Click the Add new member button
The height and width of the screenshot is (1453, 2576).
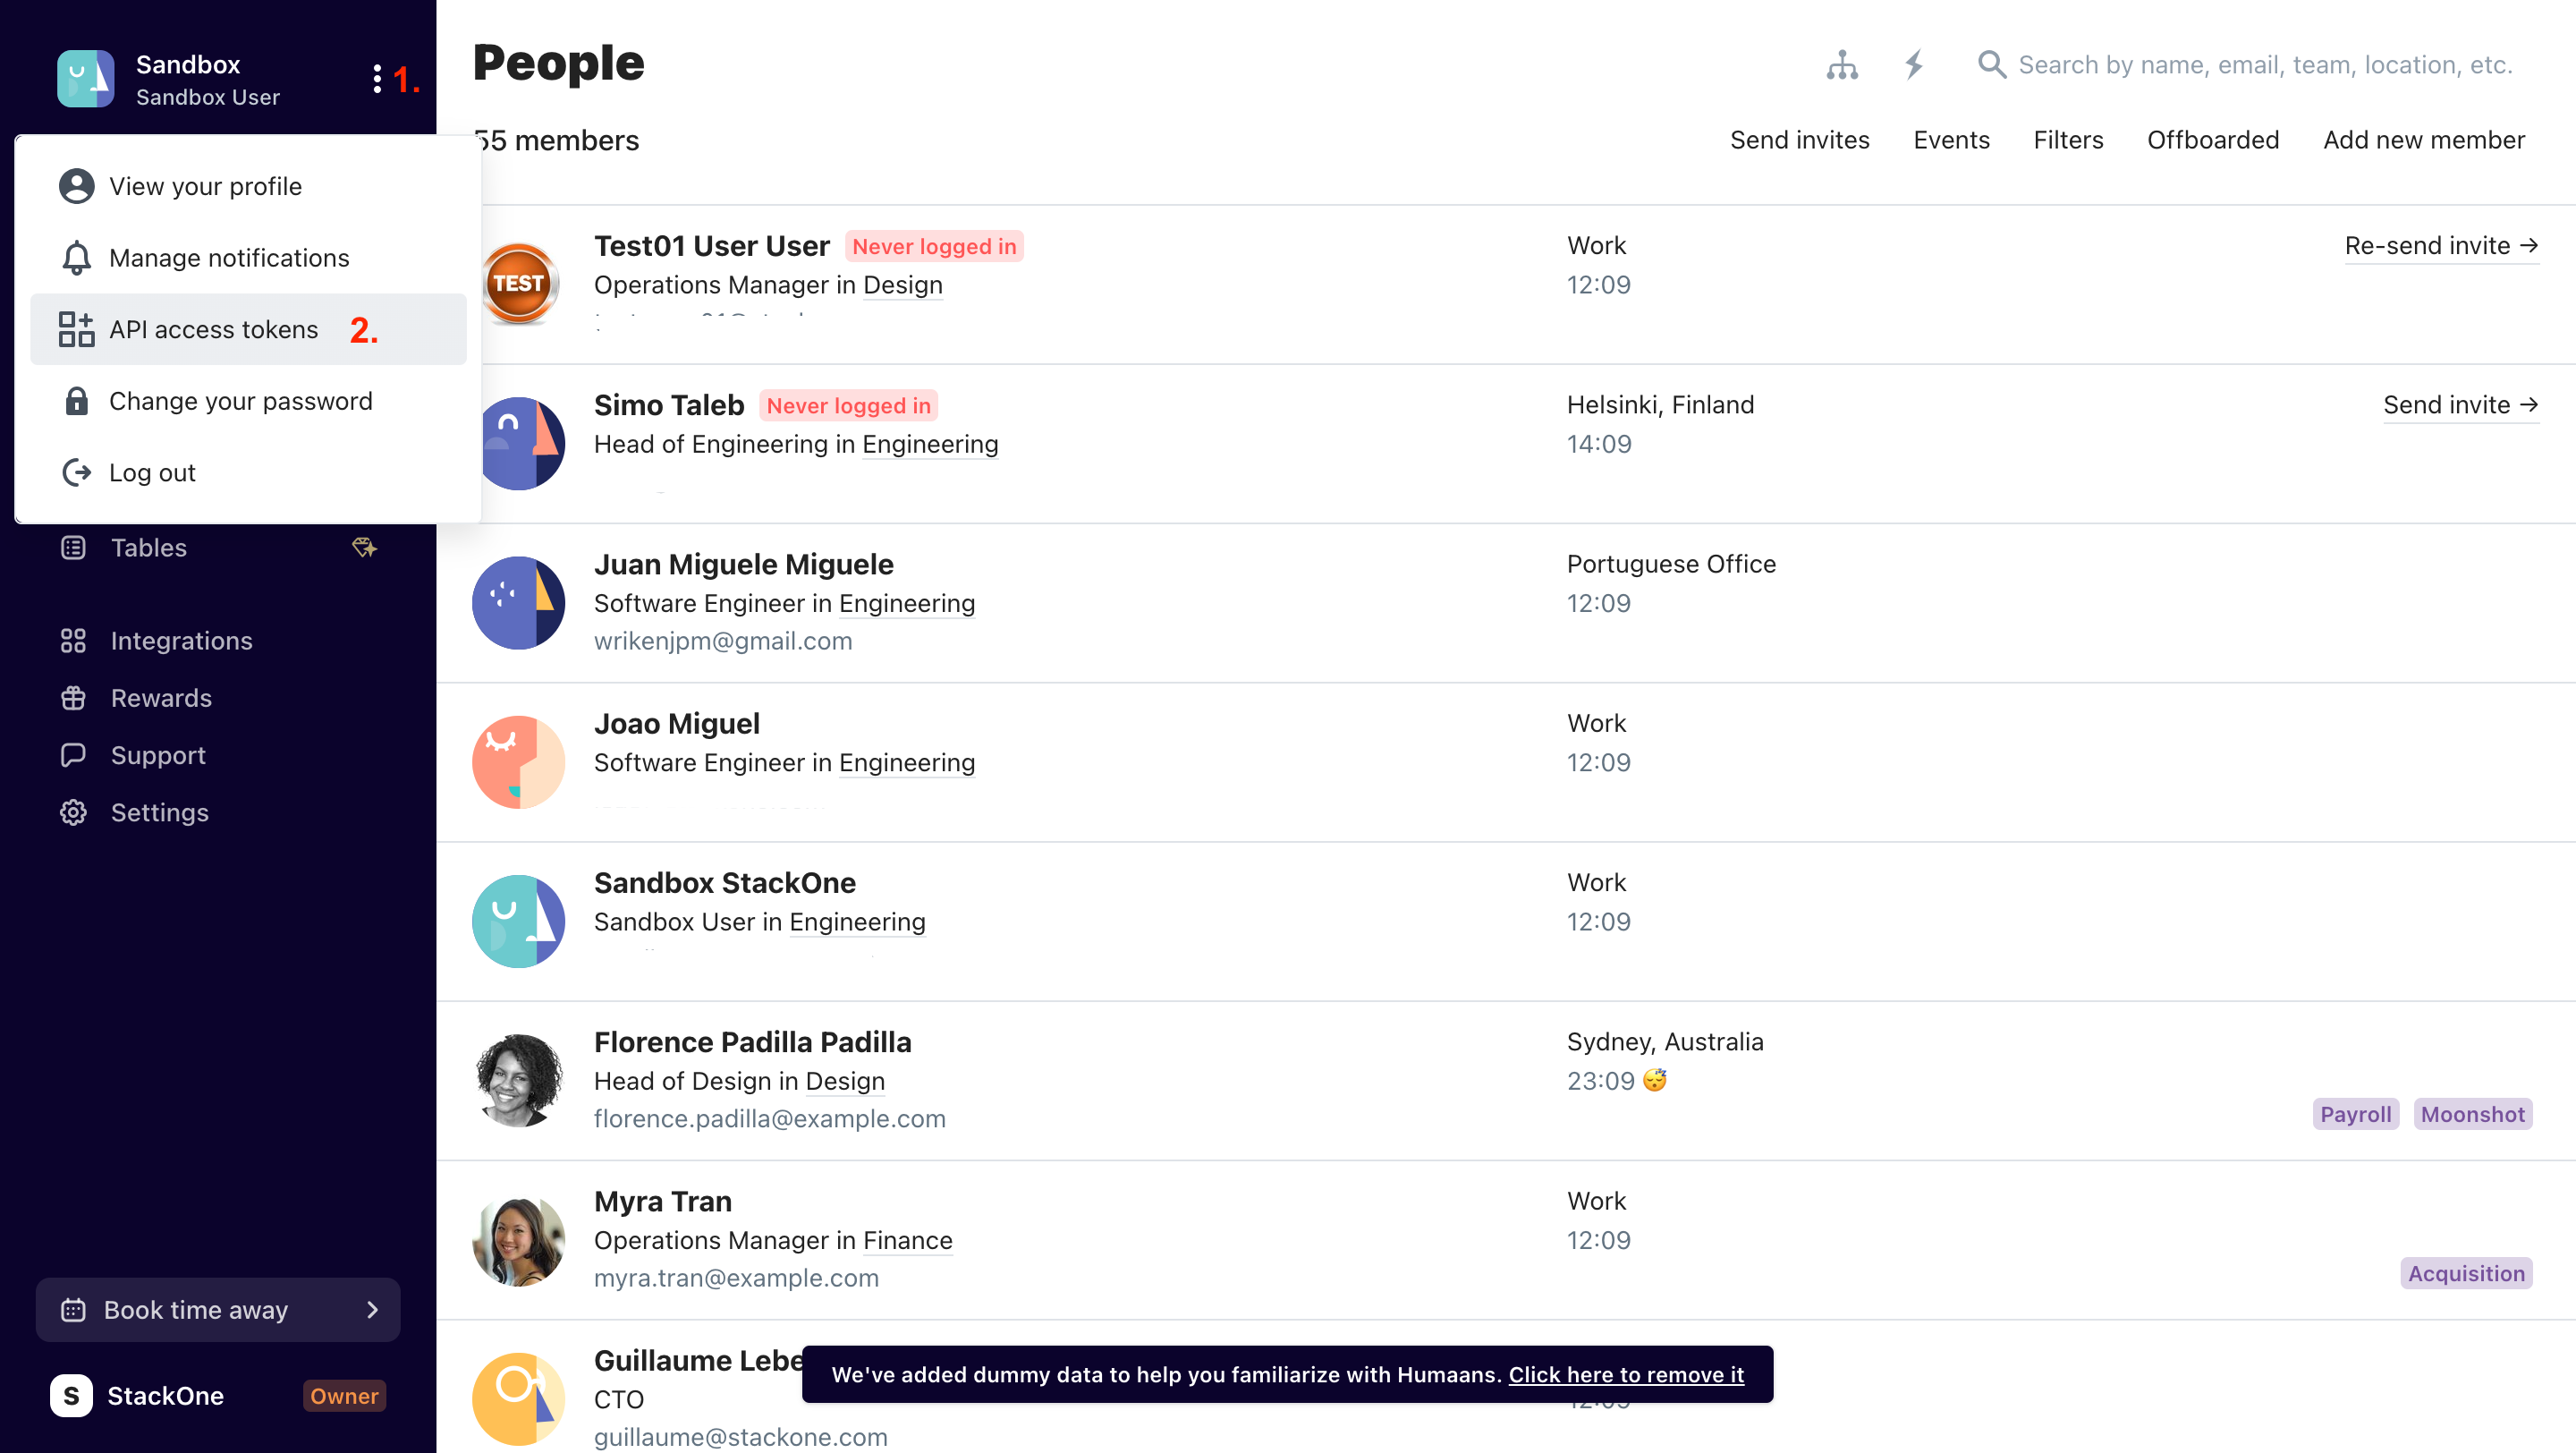pos(2423,140)
